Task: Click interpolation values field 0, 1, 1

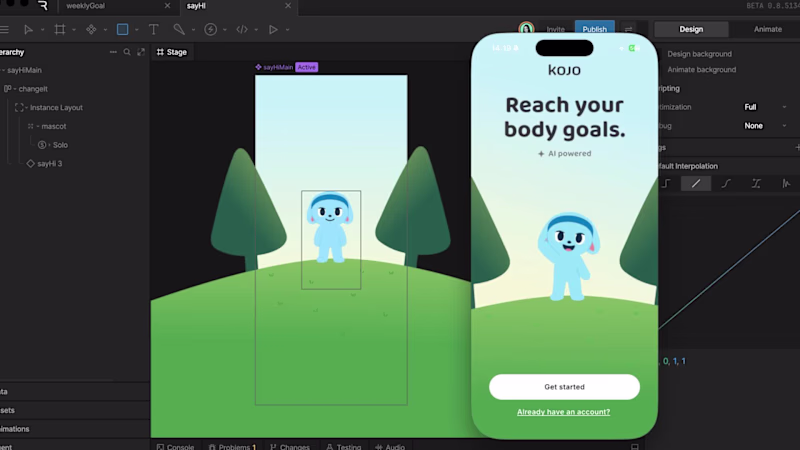Action: [674, 361]
